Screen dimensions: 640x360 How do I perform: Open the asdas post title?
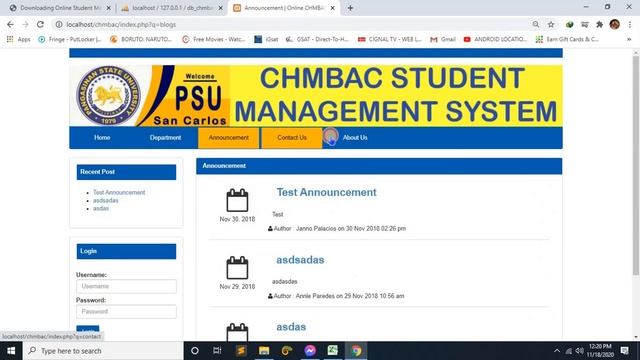pos(291,327)
